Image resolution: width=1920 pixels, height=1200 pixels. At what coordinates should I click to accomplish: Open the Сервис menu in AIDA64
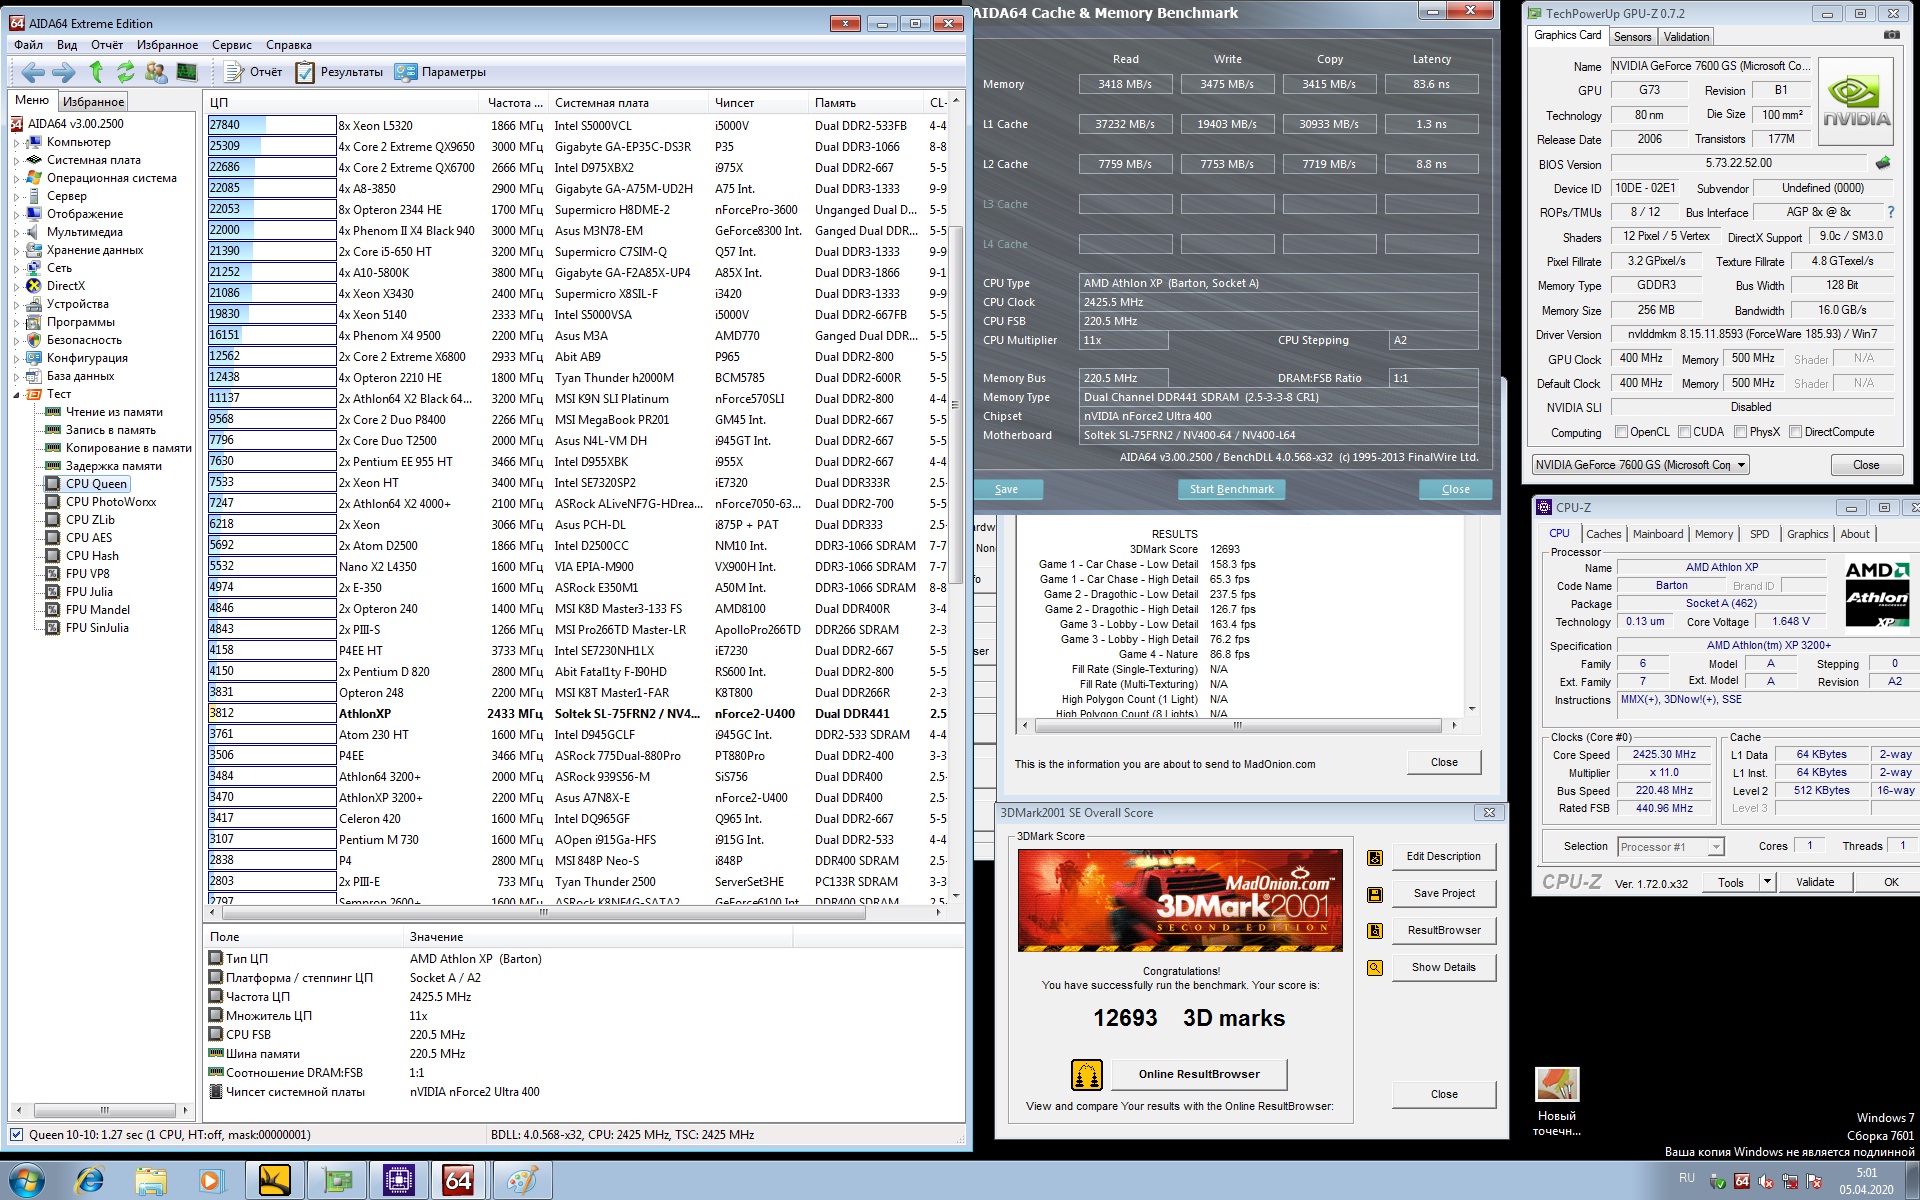click(x=231, y=45)
